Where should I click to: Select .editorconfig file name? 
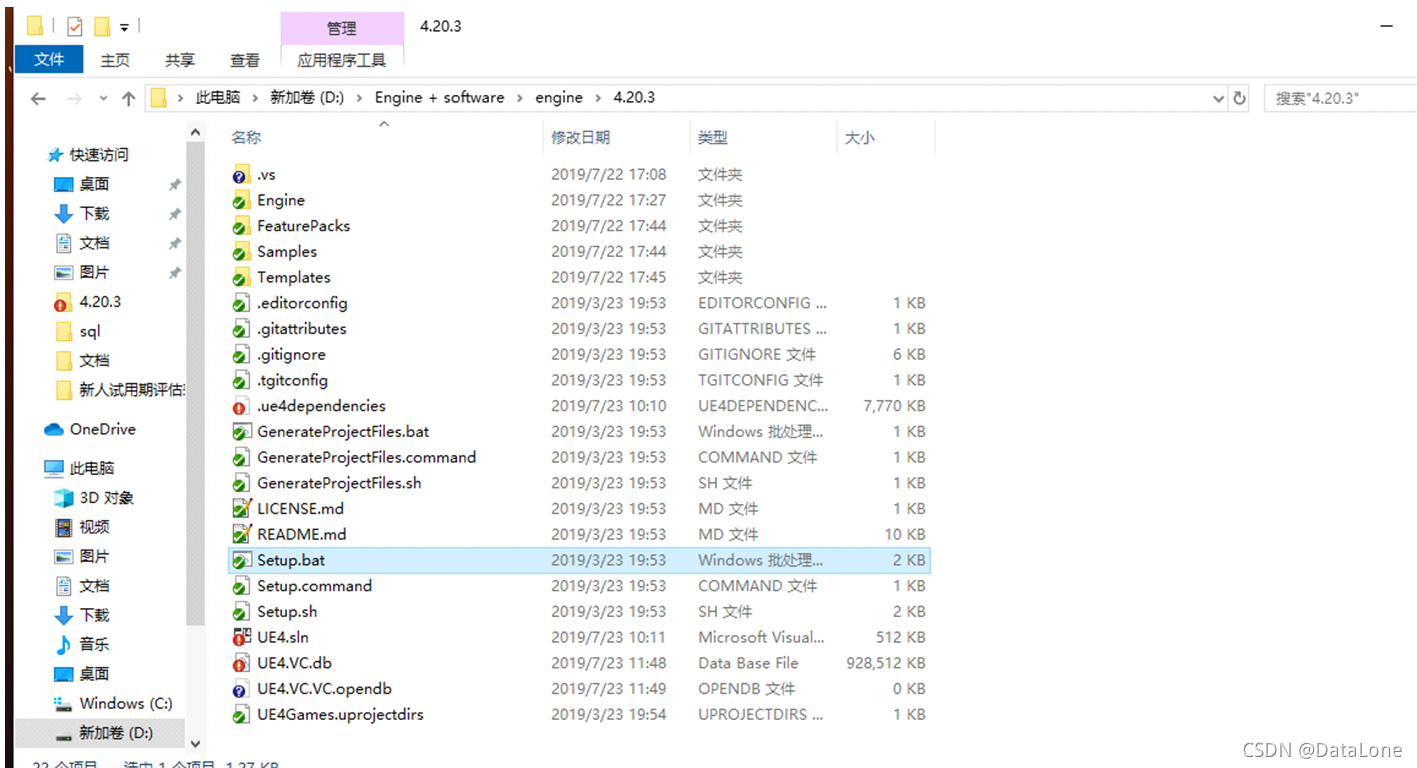[x=302, y=303]
